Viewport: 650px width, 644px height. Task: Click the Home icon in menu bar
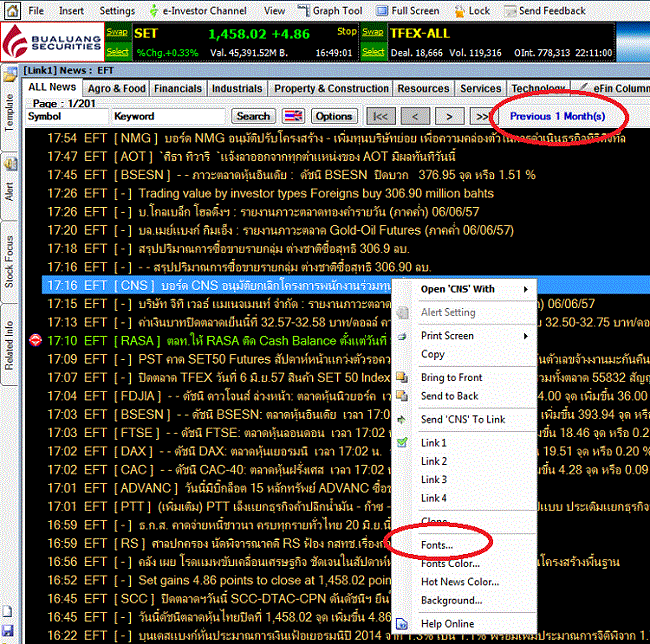(x=12, y=11)
